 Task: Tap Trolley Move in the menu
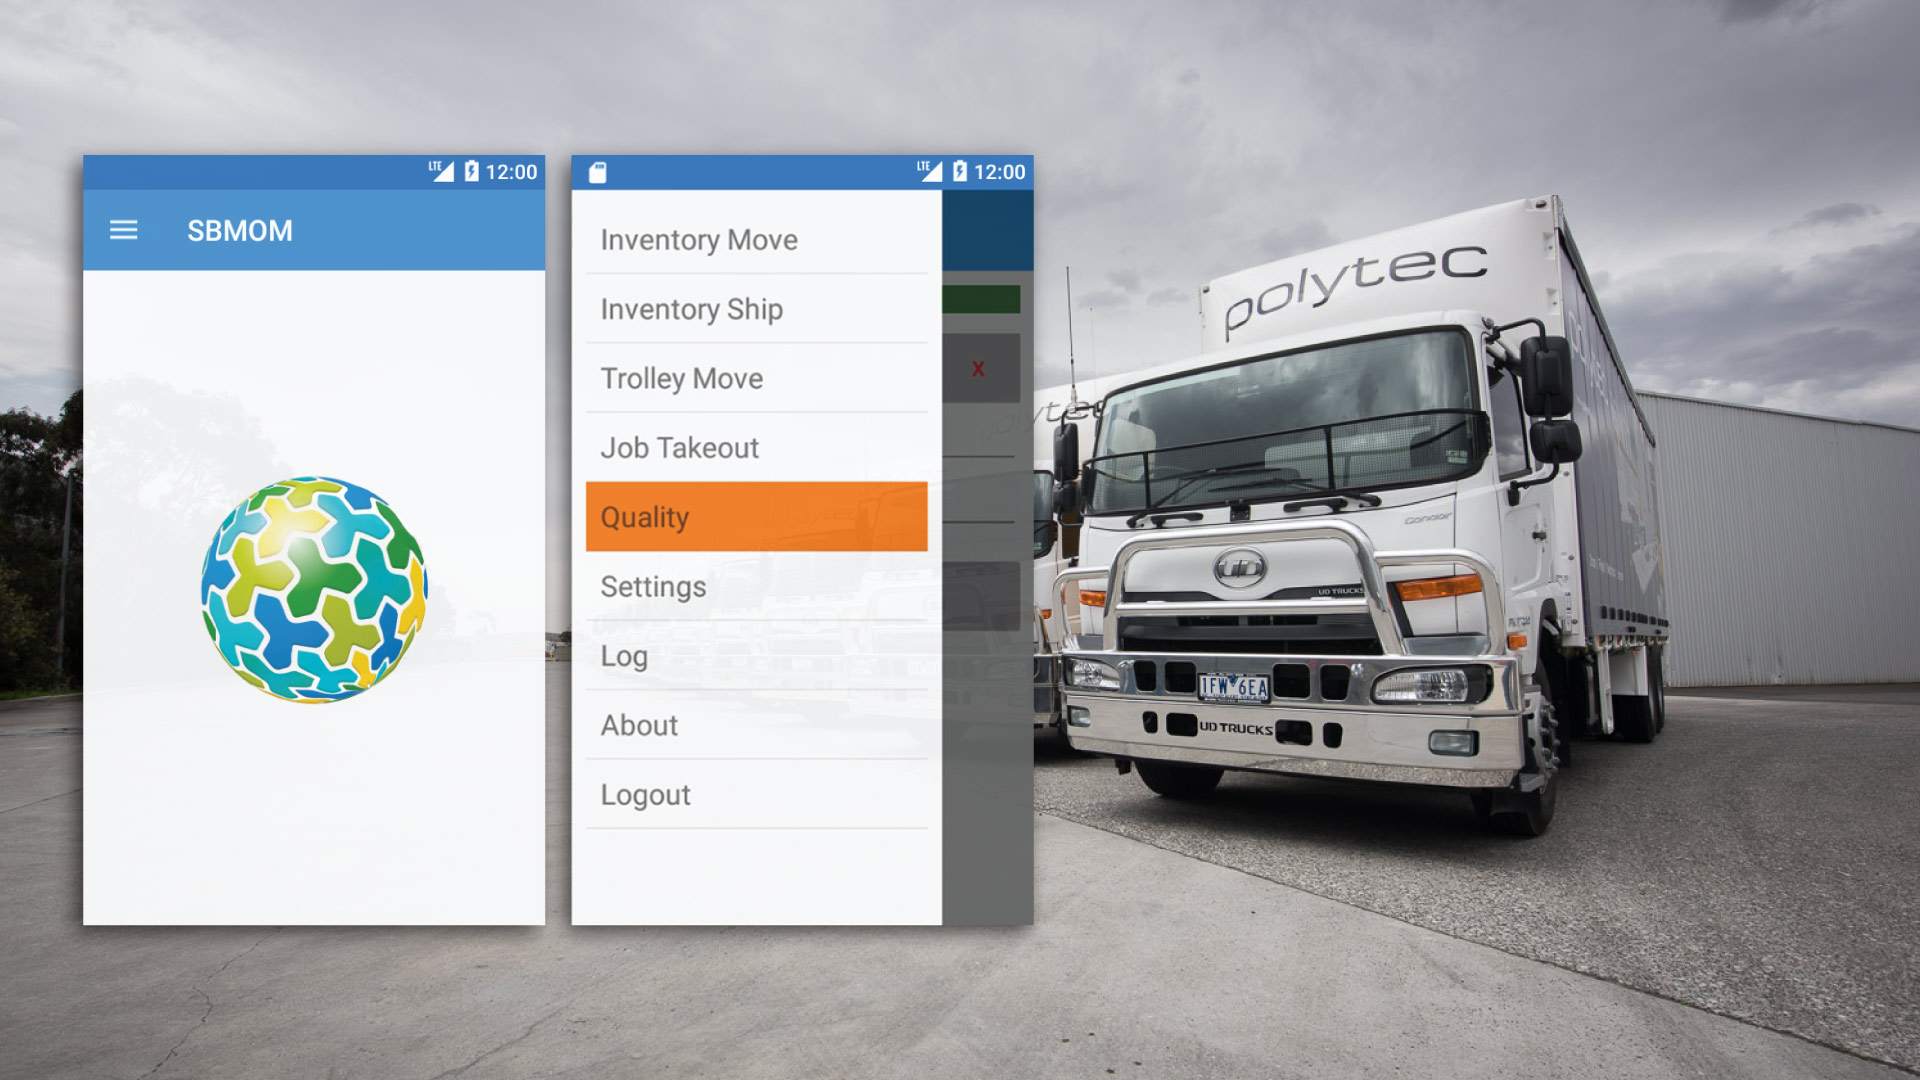point(680,378)
